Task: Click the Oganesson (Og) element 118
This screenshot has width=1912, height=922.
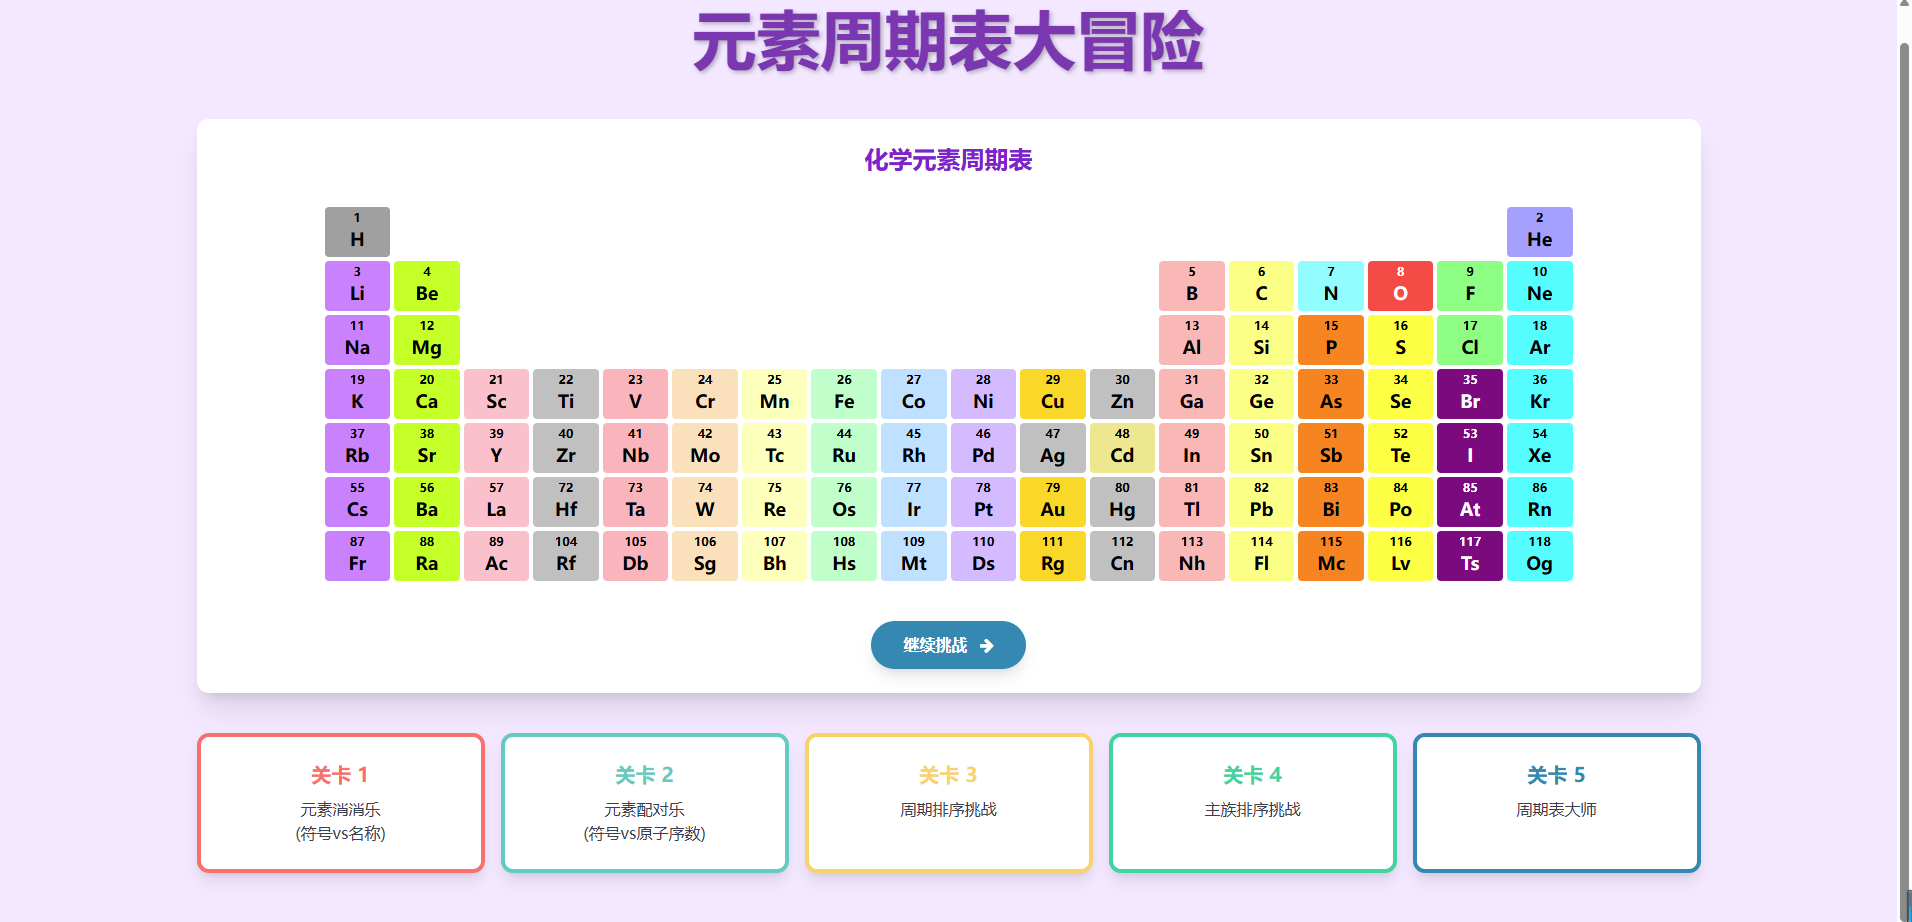Action: tap(1539, 556)
